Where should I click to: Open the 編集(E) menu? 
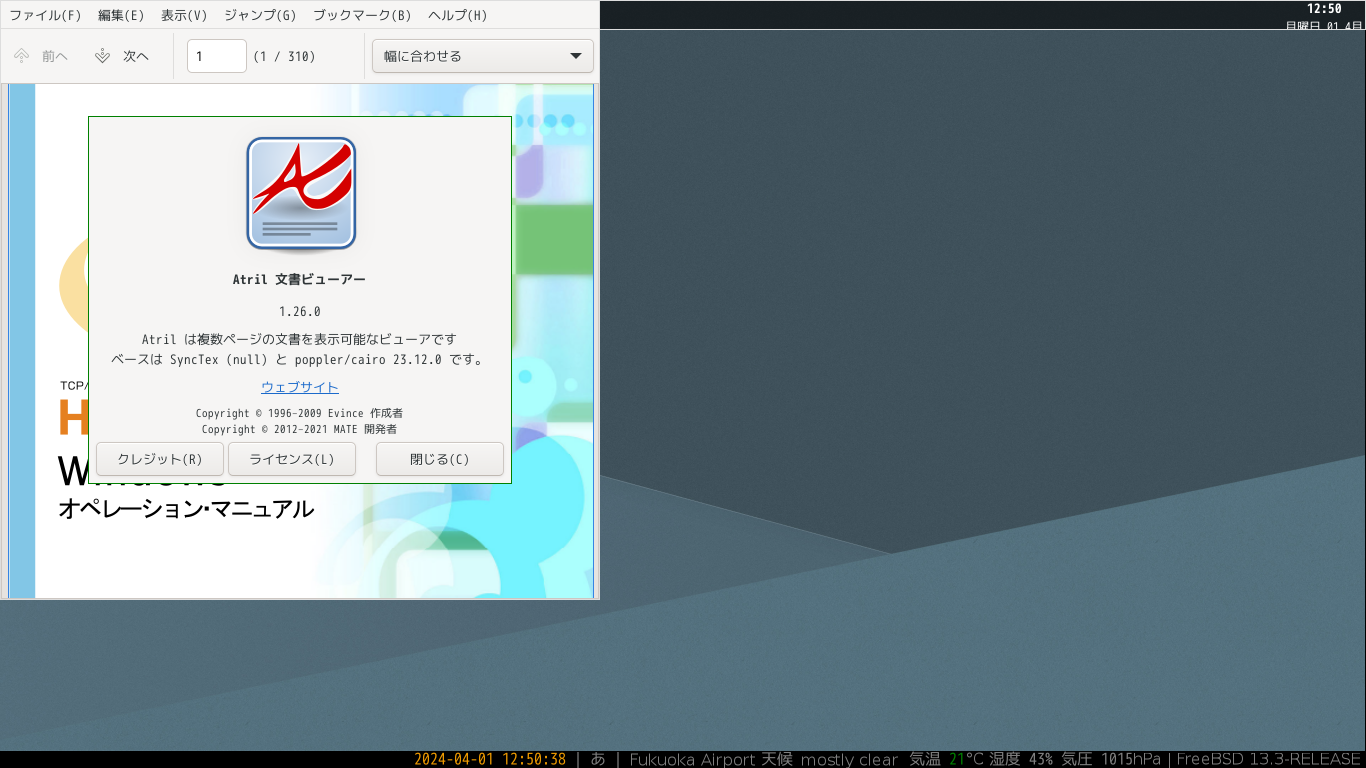[121, 15]
